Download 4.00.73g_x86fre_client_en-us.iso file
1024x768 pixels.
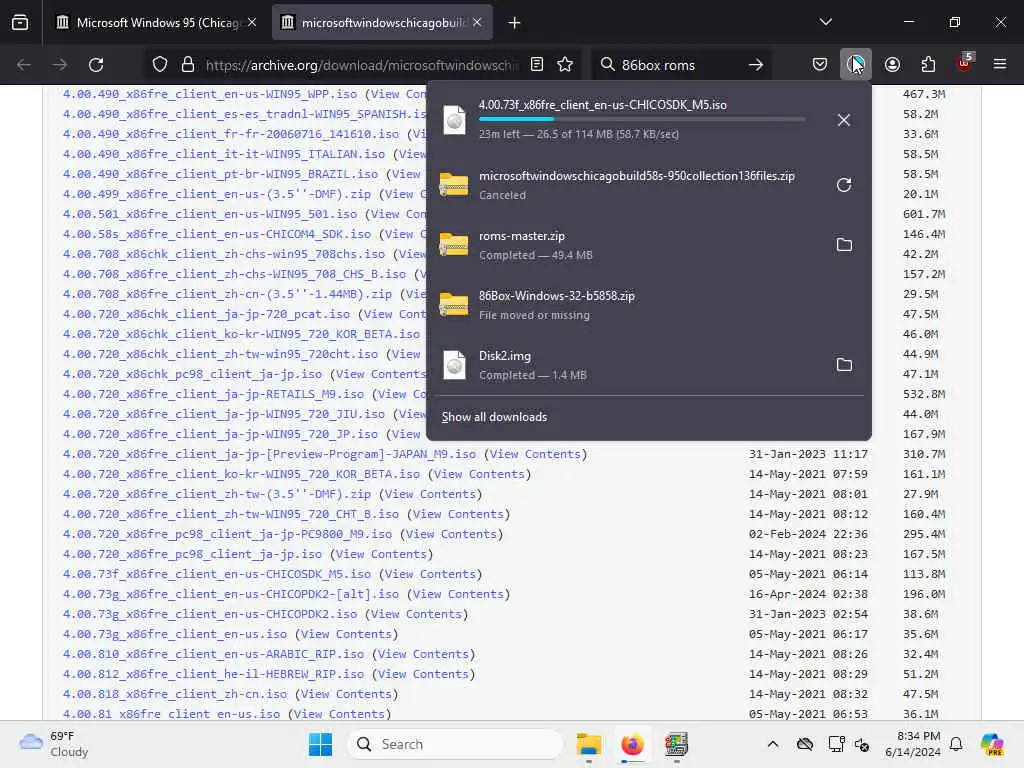point(175,634)
